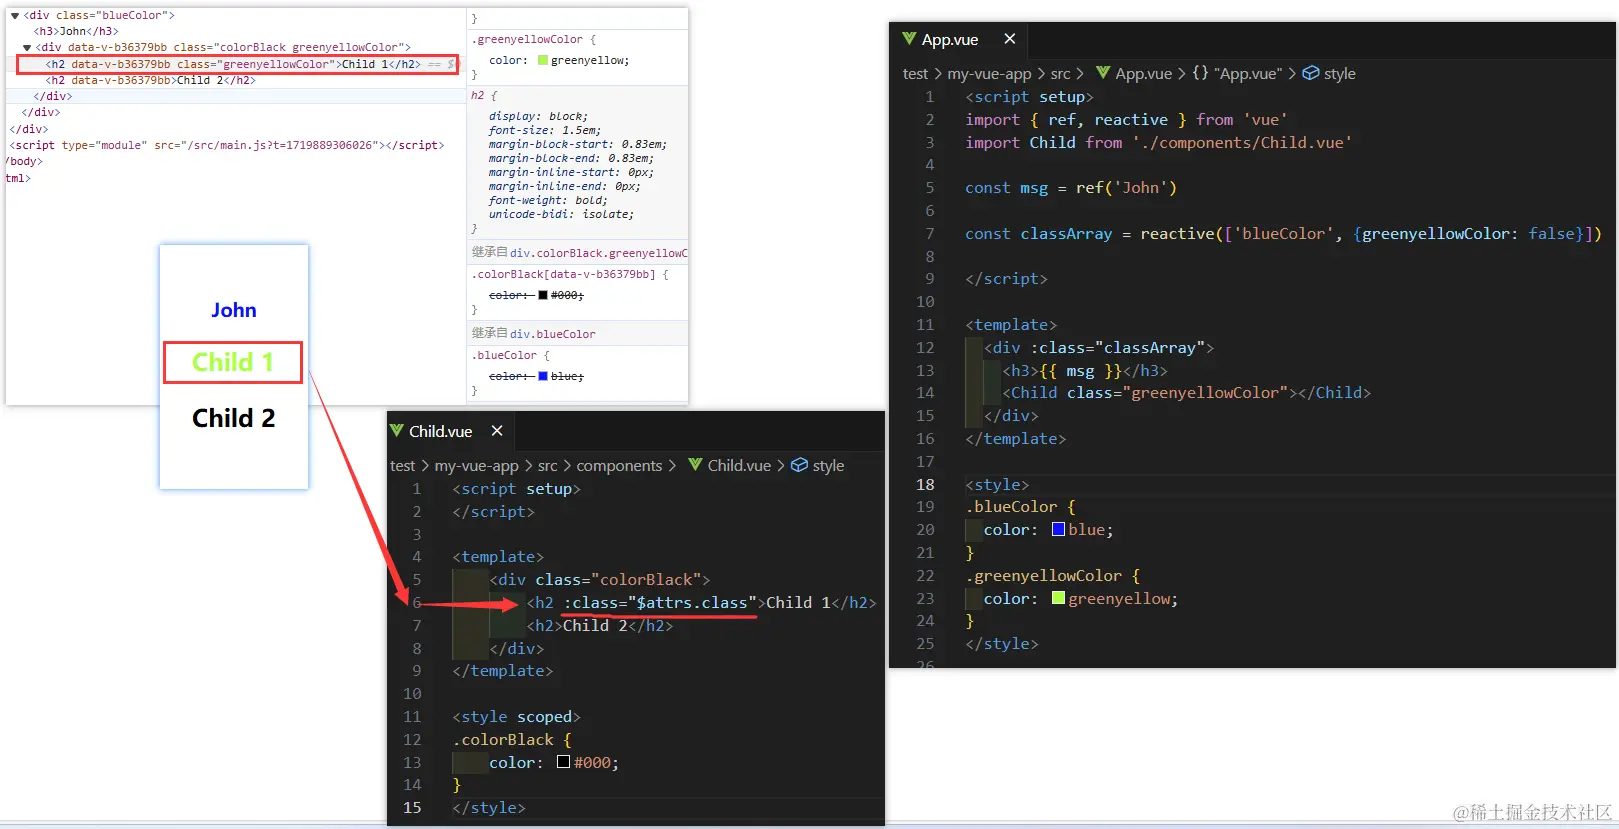The height and width of the screenshot is (829, 1619).
Task: Click .greenyellowColor selector in styles pane
Action: pyautogui.click(x=527, y=39)
